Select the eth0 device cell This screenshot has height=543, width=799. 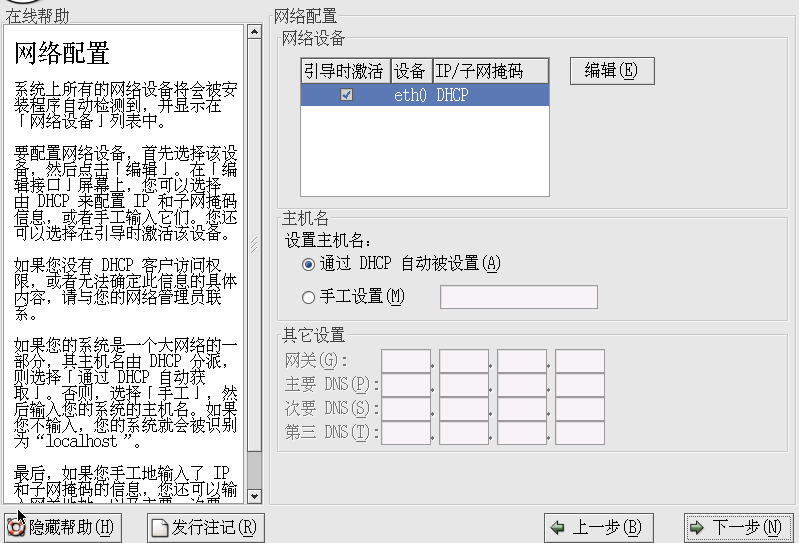410,95
